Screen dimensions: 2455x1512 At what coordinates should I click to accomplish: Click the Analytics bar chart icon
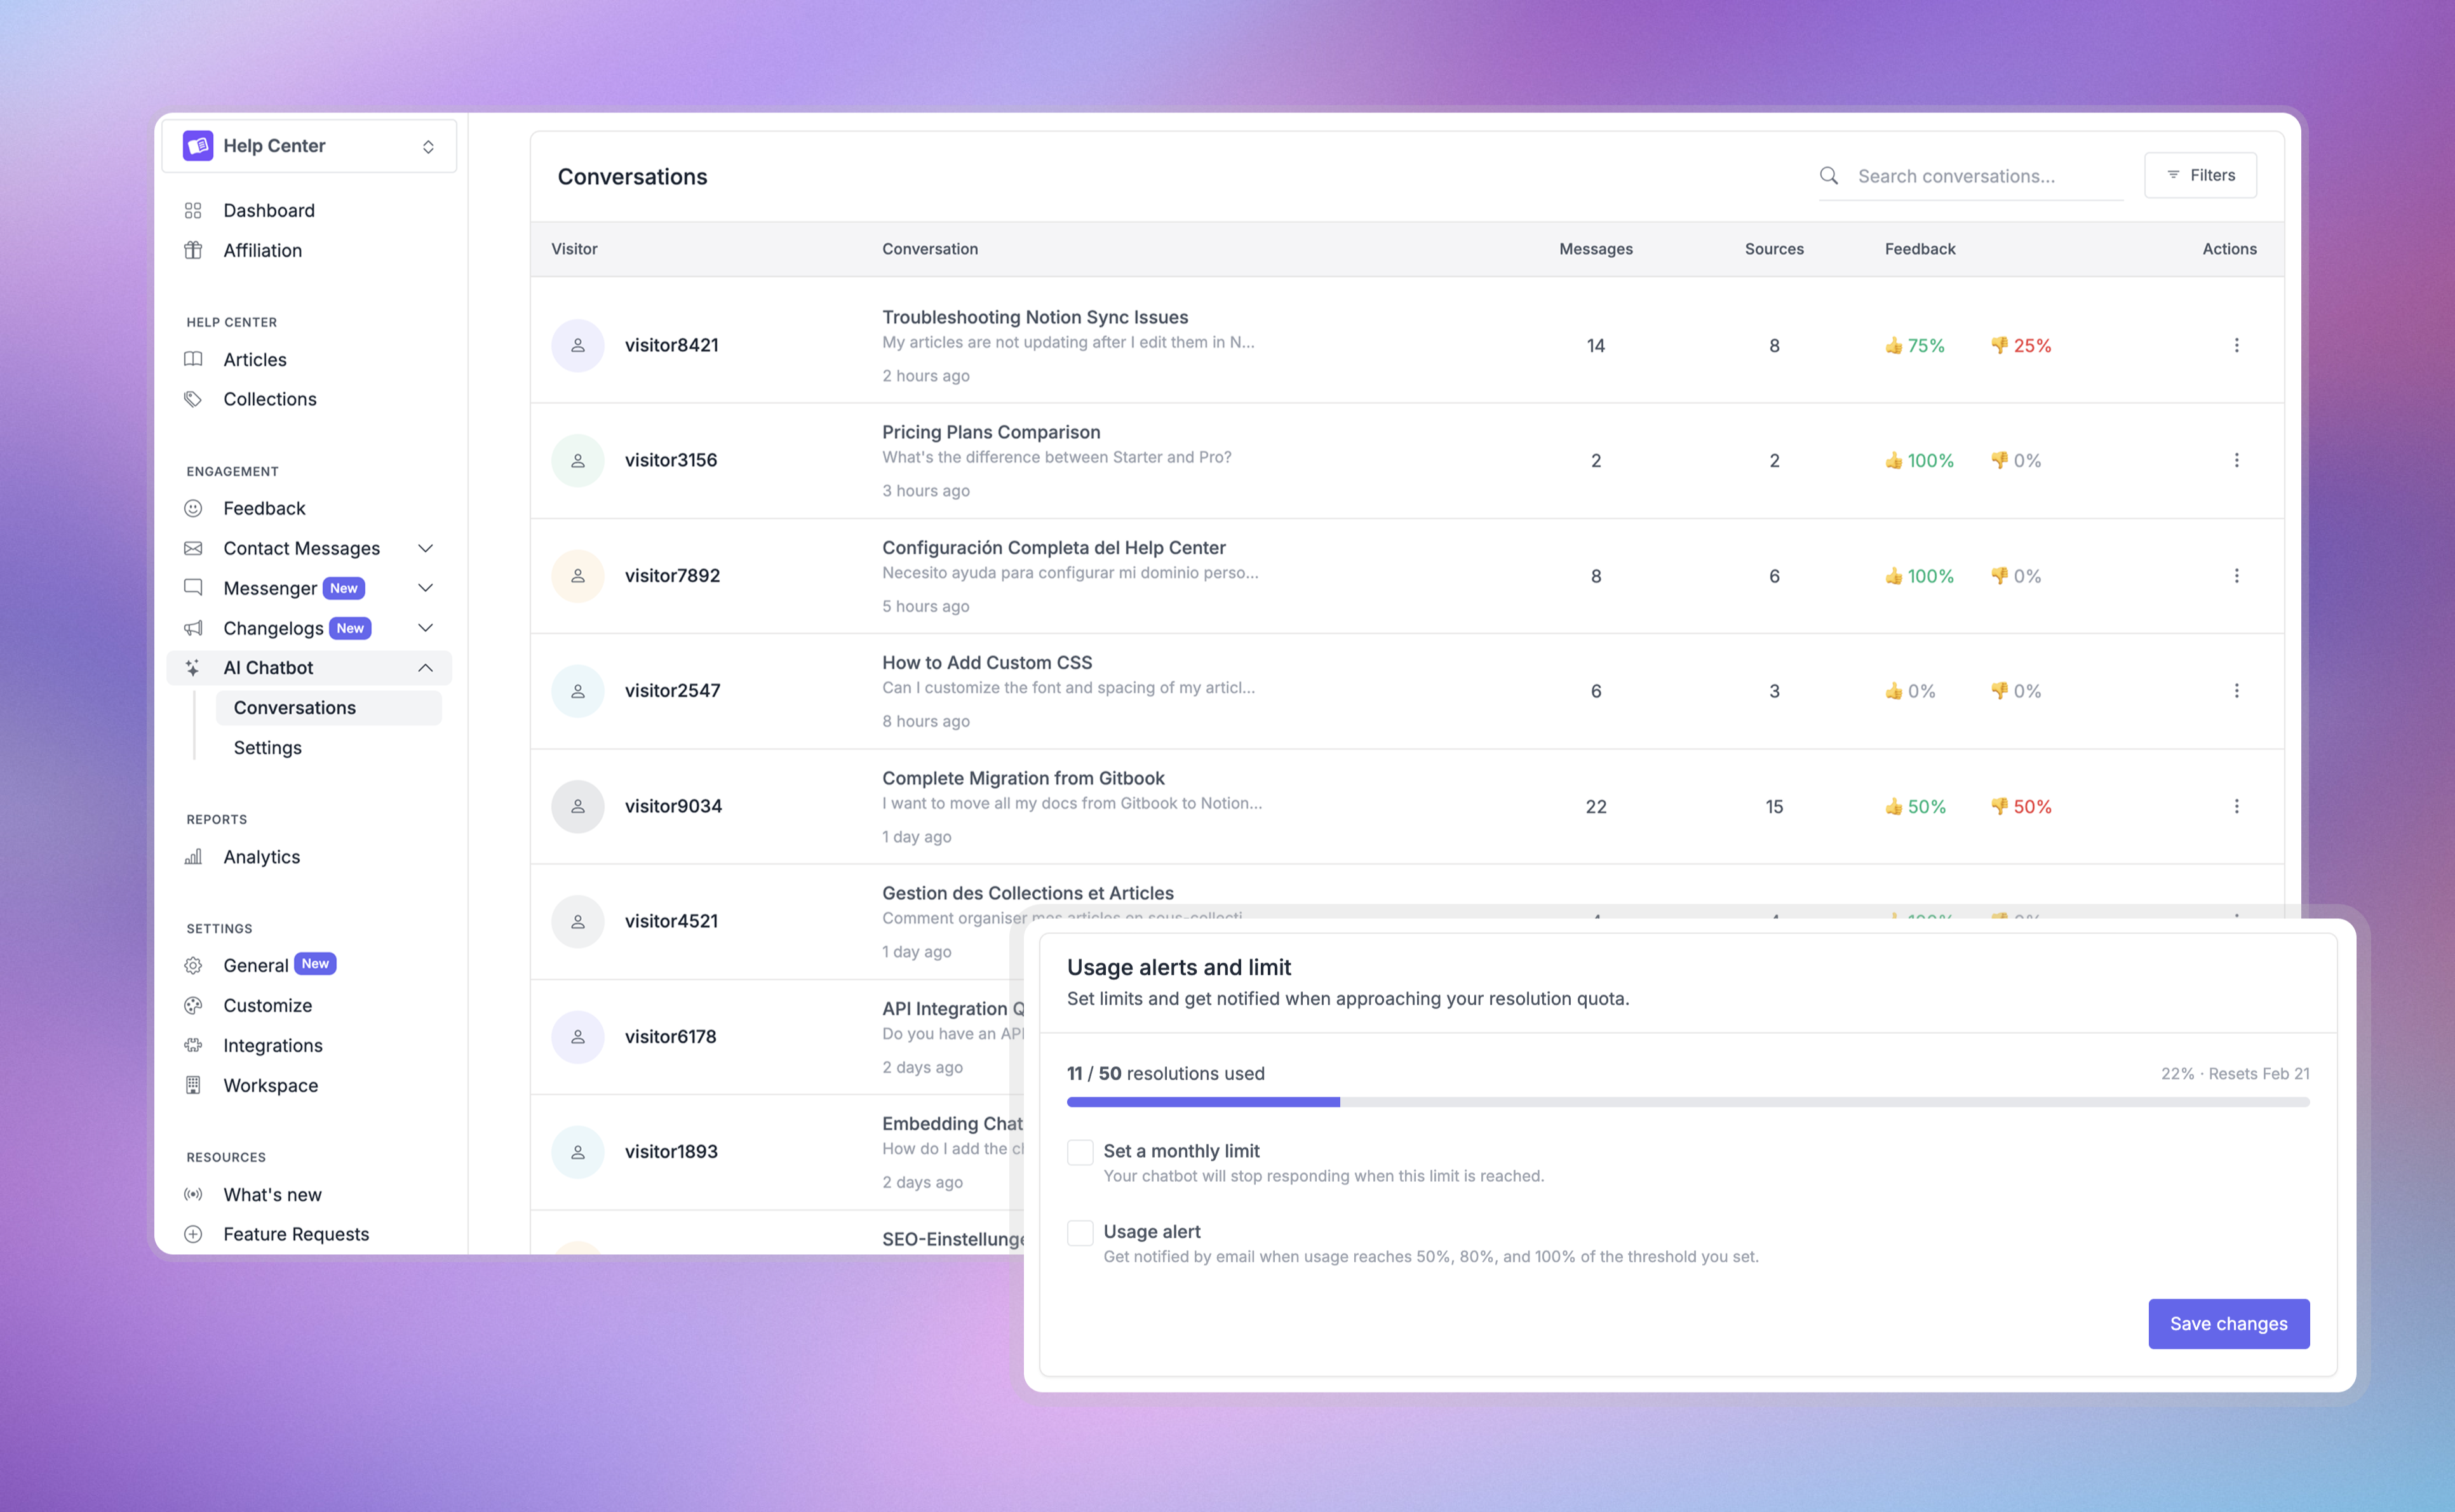click(193, 857)
